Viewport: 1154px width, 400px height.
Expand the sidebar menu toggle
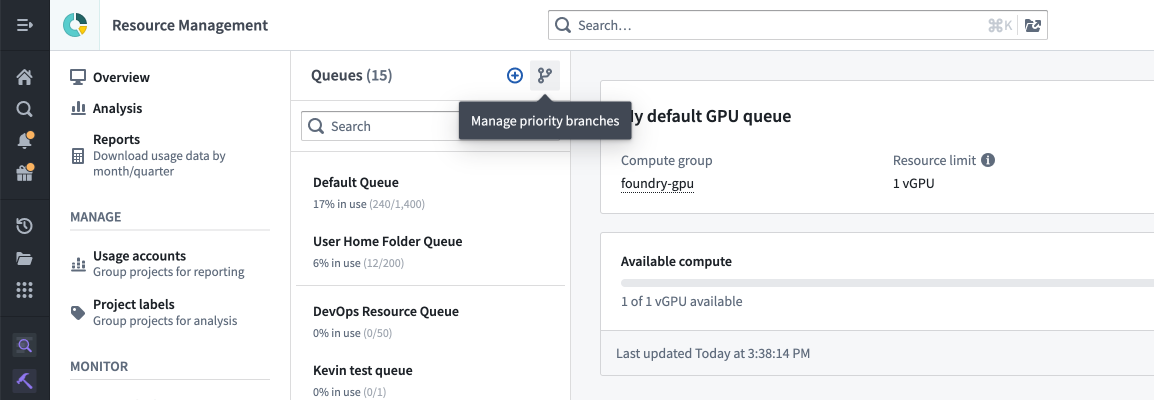tap(24, 25)
